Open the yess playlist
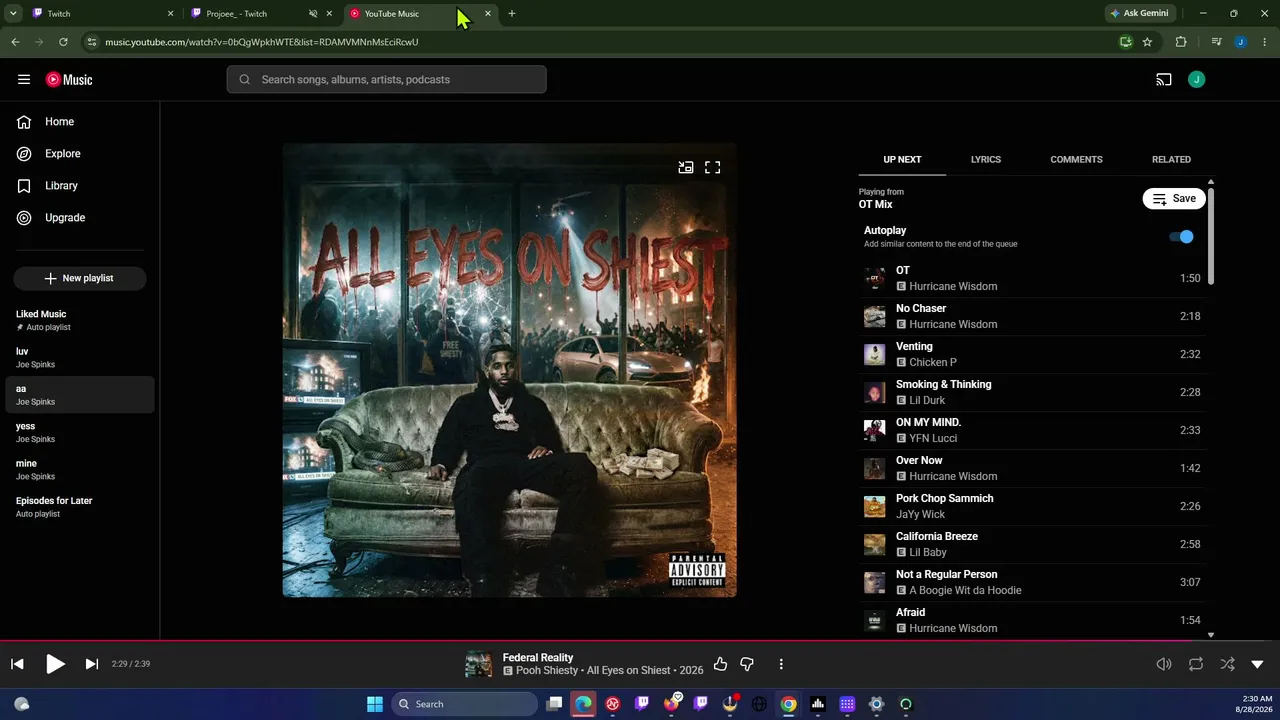The image size is (1280, 720). point(80,432)
